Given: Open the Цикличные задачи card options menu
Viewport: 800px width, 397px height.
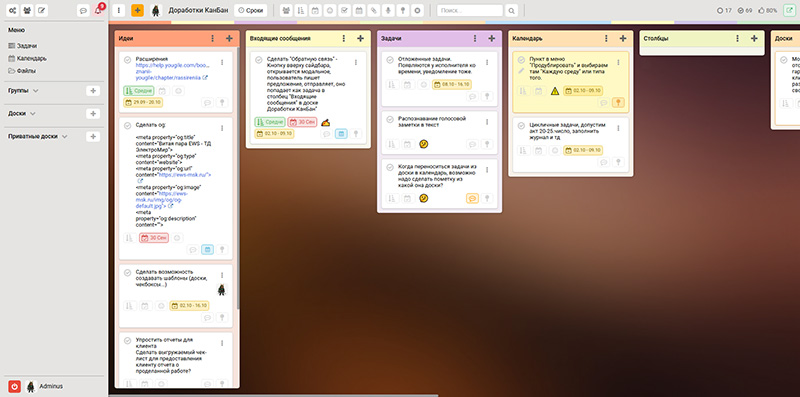Looking at the screenshot, I should (618, 128).
